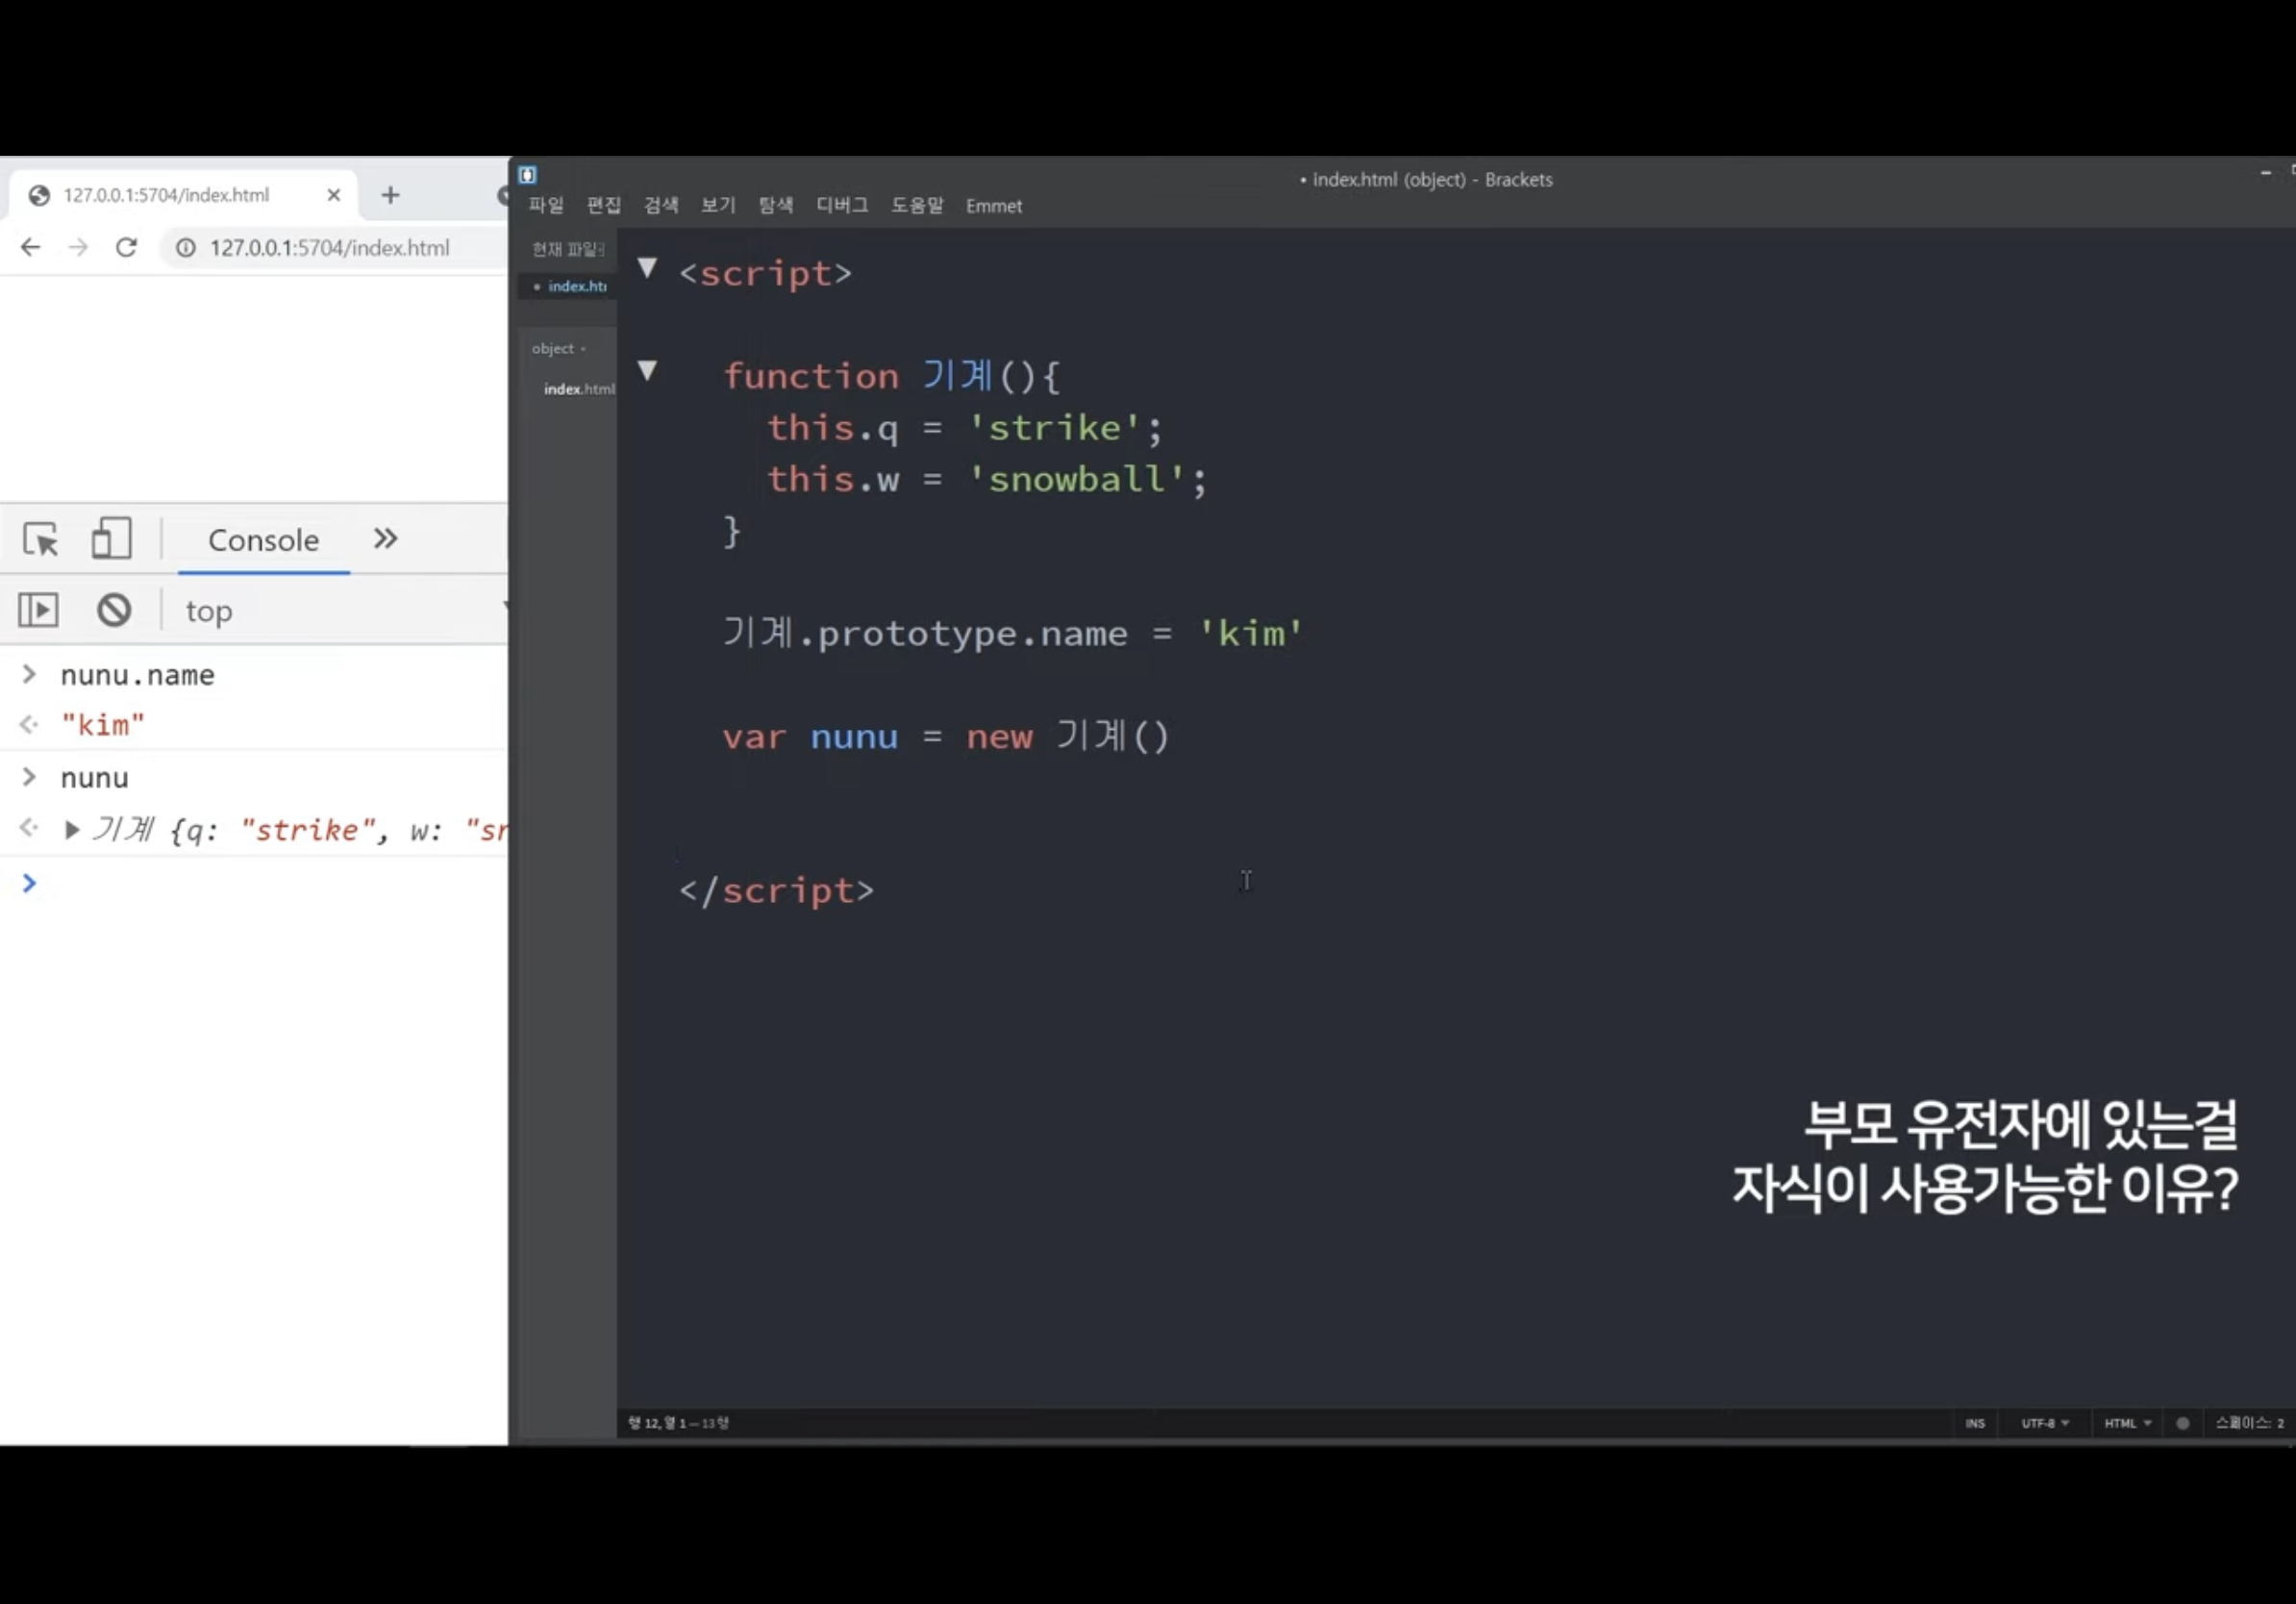Show more DevTools tabs chevron
Viewport: 2296px width, 1604px height.
pos(385,539)
